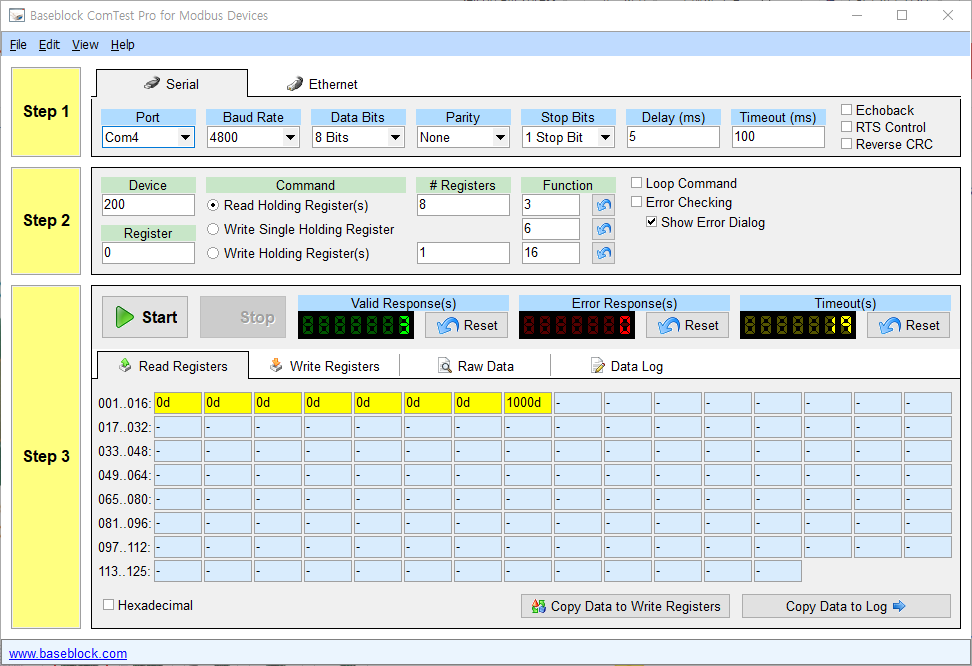
Task: Click the green play icon on Start
Action: click(125, 317)
